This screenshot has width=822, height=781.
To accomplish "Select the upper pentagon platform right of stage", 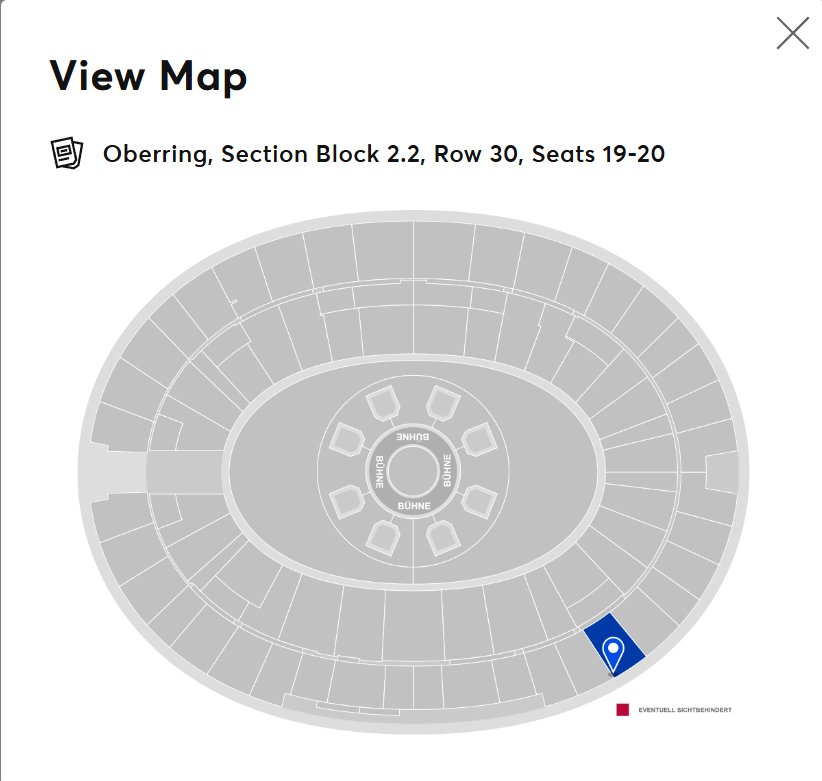I will pyautogui.click(x=480, y=439).
